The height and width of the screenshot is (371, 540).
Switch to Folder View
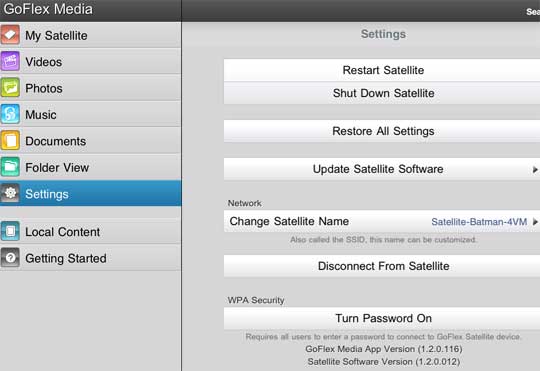tap(91, 168)
